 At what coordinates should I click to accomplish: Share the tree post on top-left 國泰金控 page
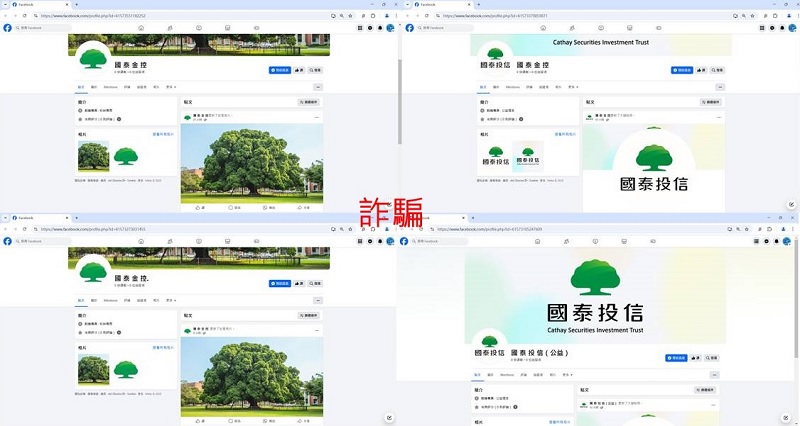(304, 208)
